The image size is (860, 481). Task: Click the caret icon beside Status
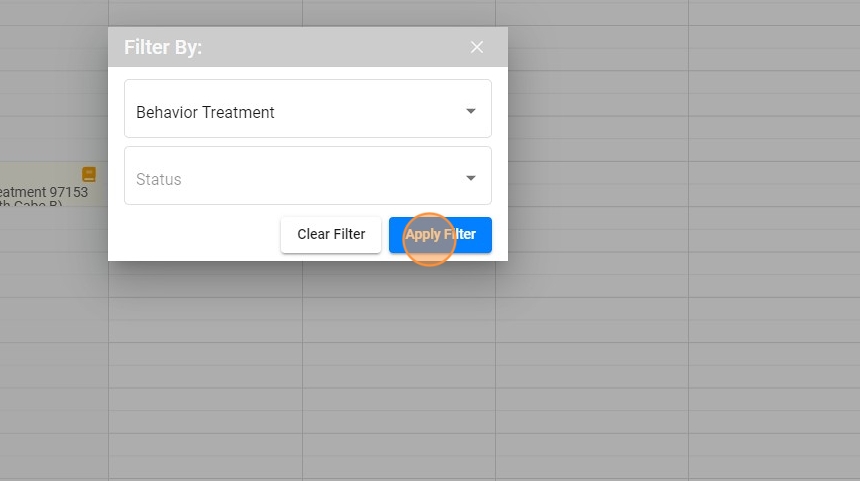tap(471, 178)
